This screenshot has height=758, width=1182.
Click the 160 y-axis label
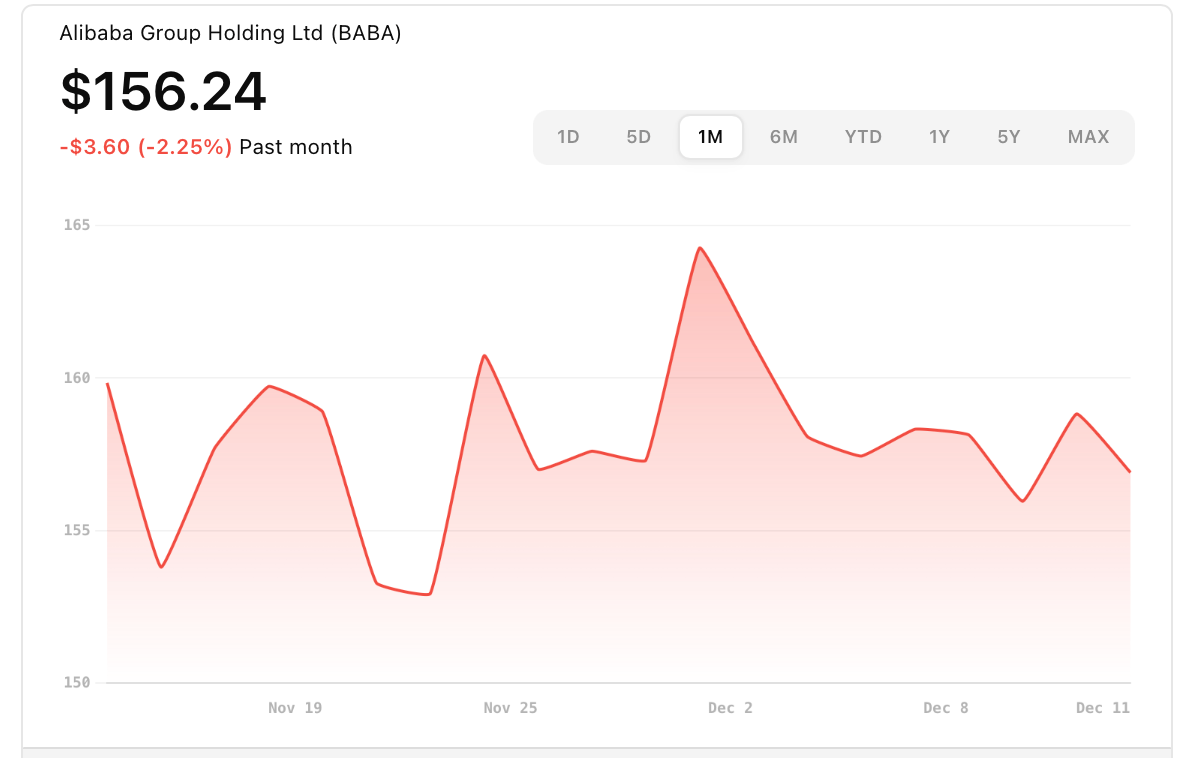pyautogui.click(x=77, y=378)
